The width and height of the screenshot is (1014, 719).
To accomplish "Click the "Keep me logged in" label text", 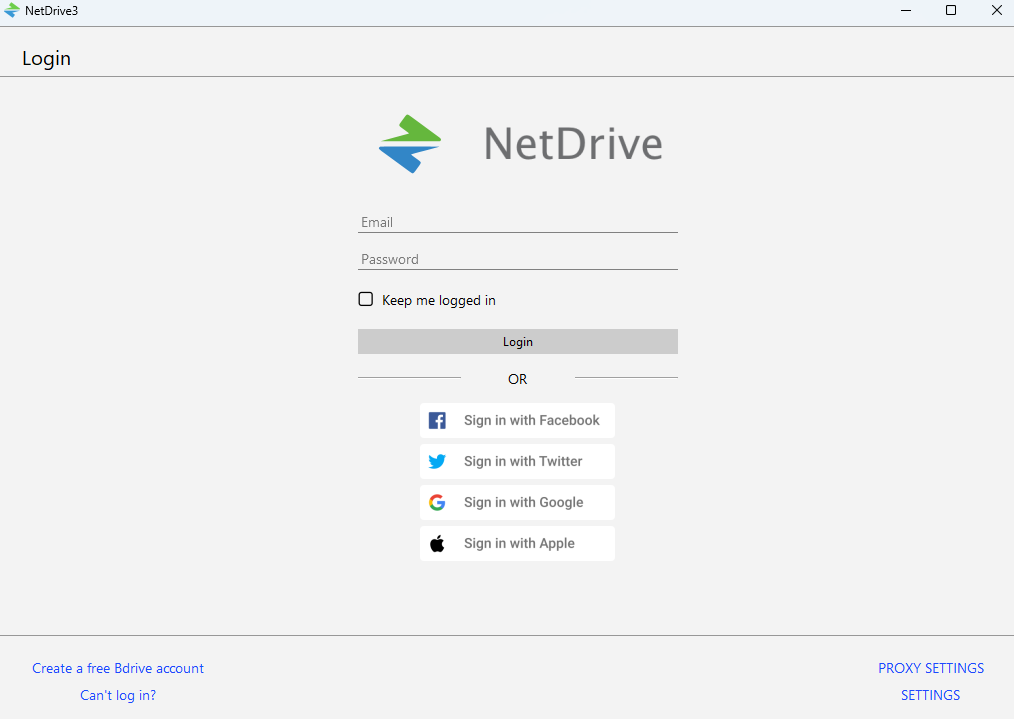I will click(x=438, y=300).
